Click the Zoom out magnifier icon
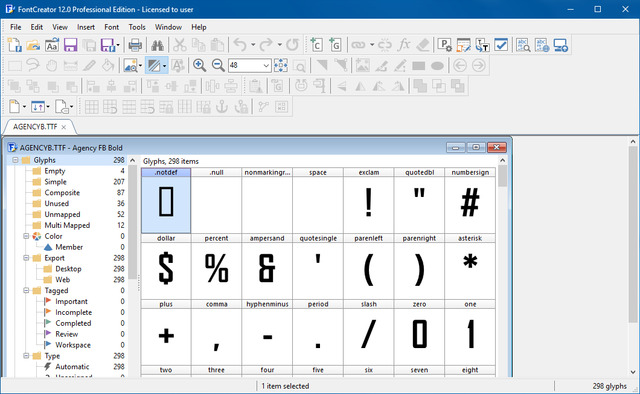 click(218, 65)
